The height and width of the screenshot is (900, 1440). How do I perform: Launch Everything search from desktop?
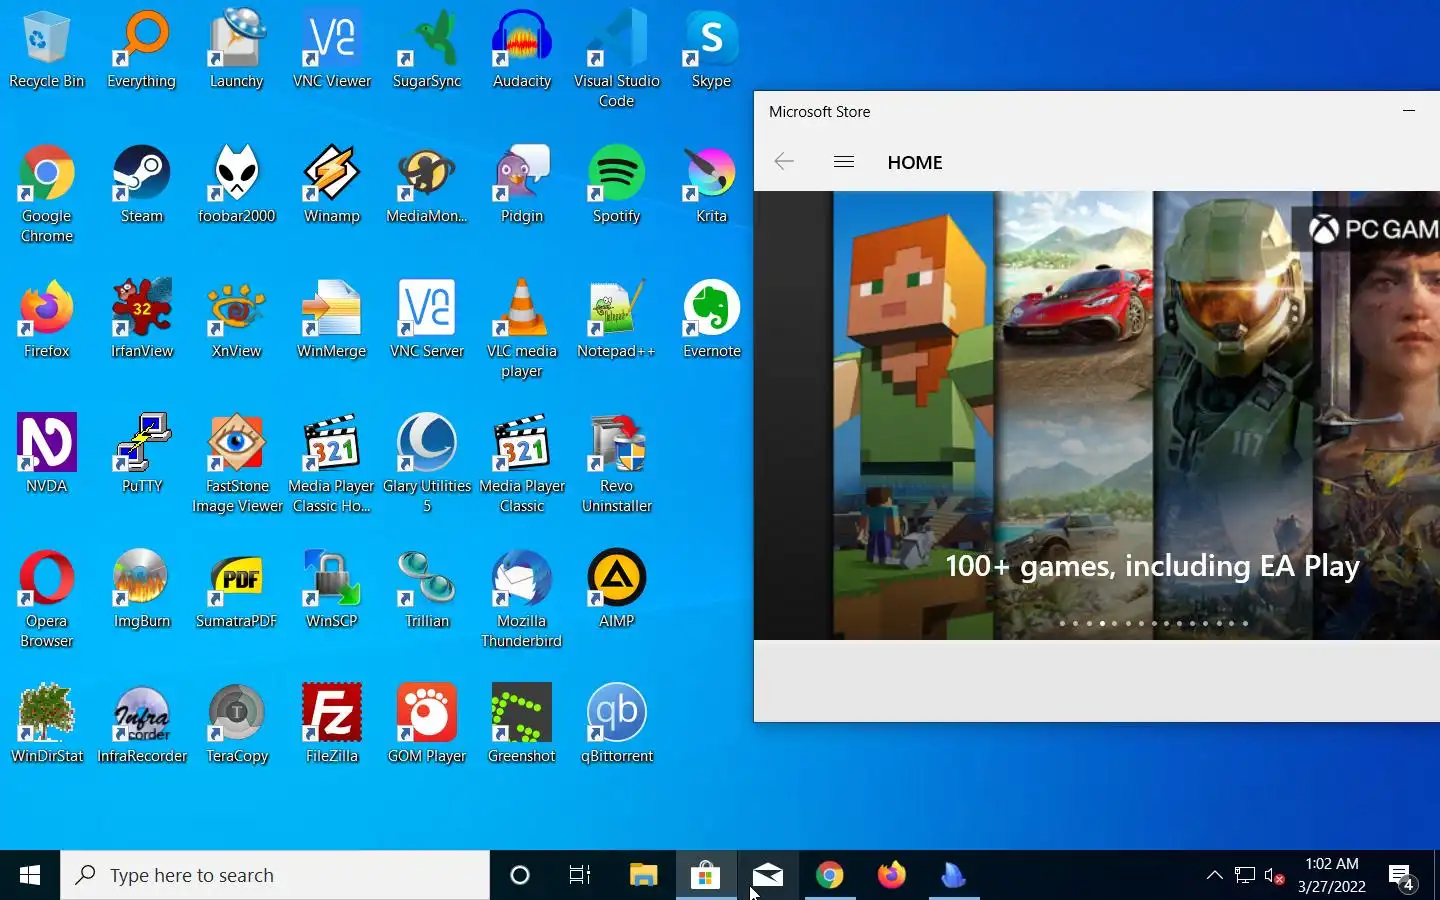141,51
